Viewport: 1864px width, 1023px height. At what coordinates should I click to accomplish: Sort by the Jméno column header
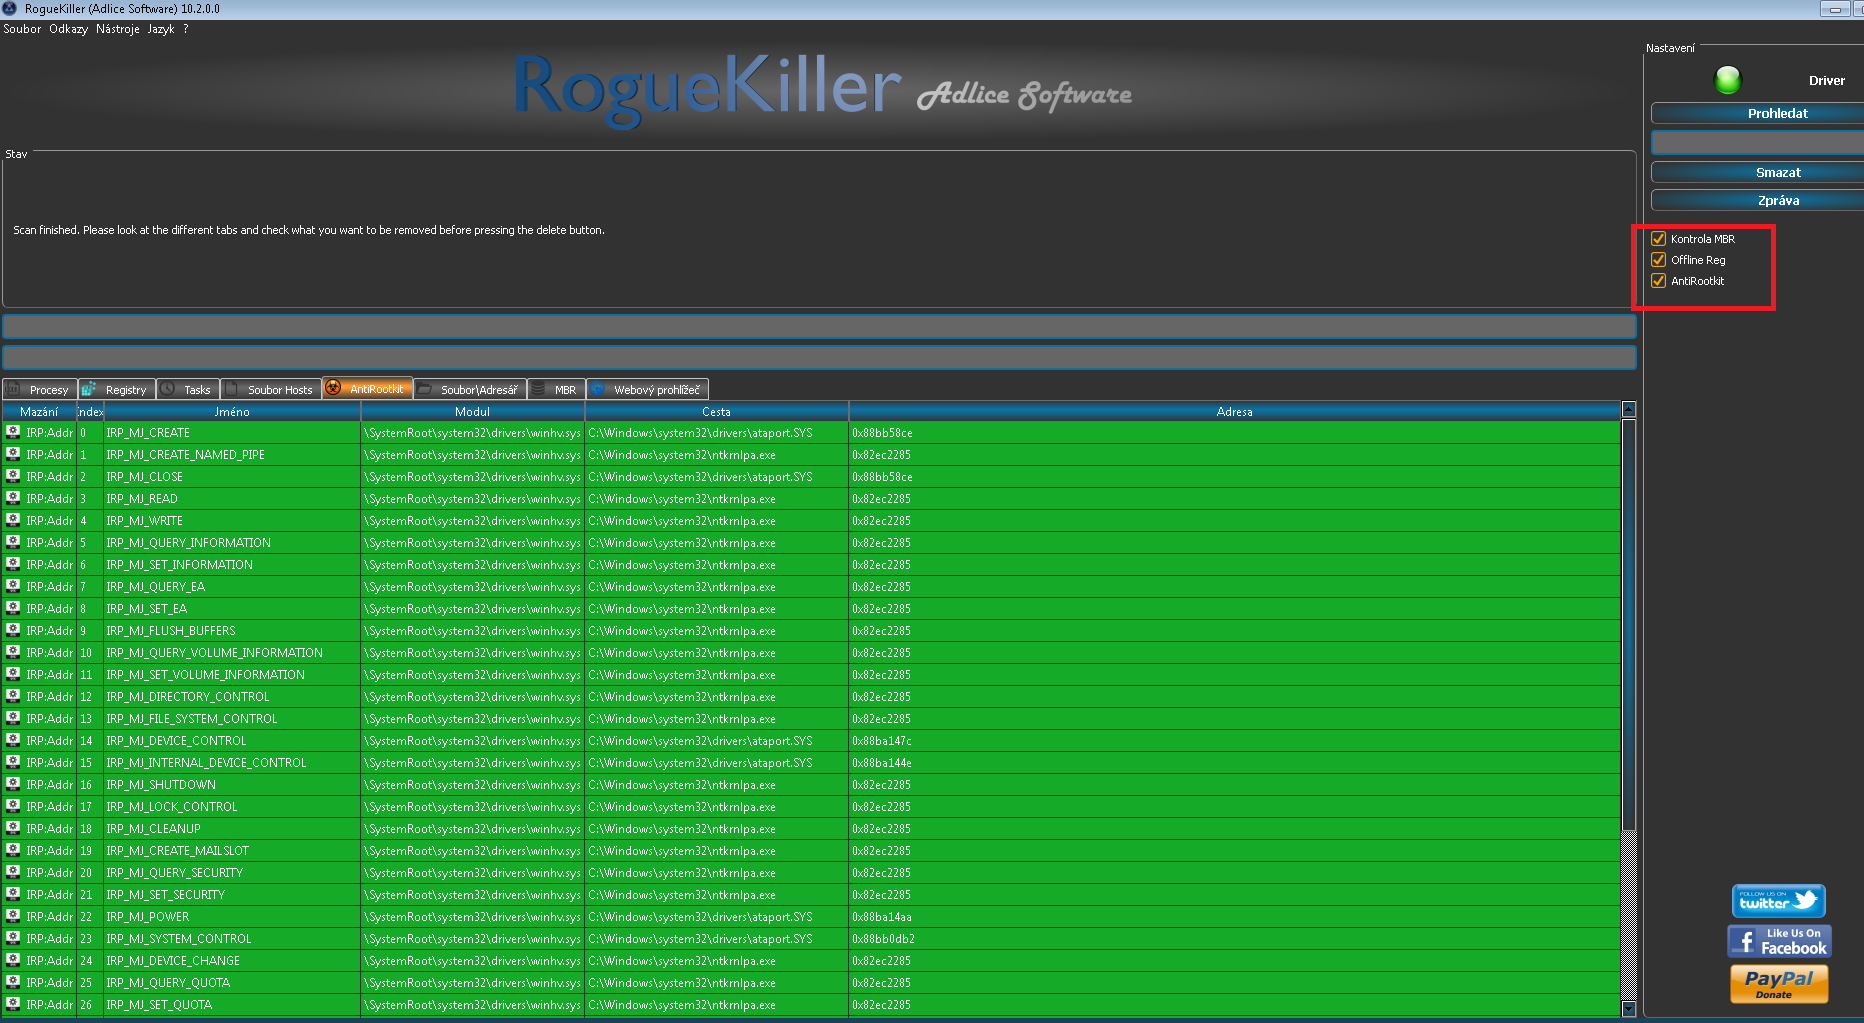click(232, 412)
